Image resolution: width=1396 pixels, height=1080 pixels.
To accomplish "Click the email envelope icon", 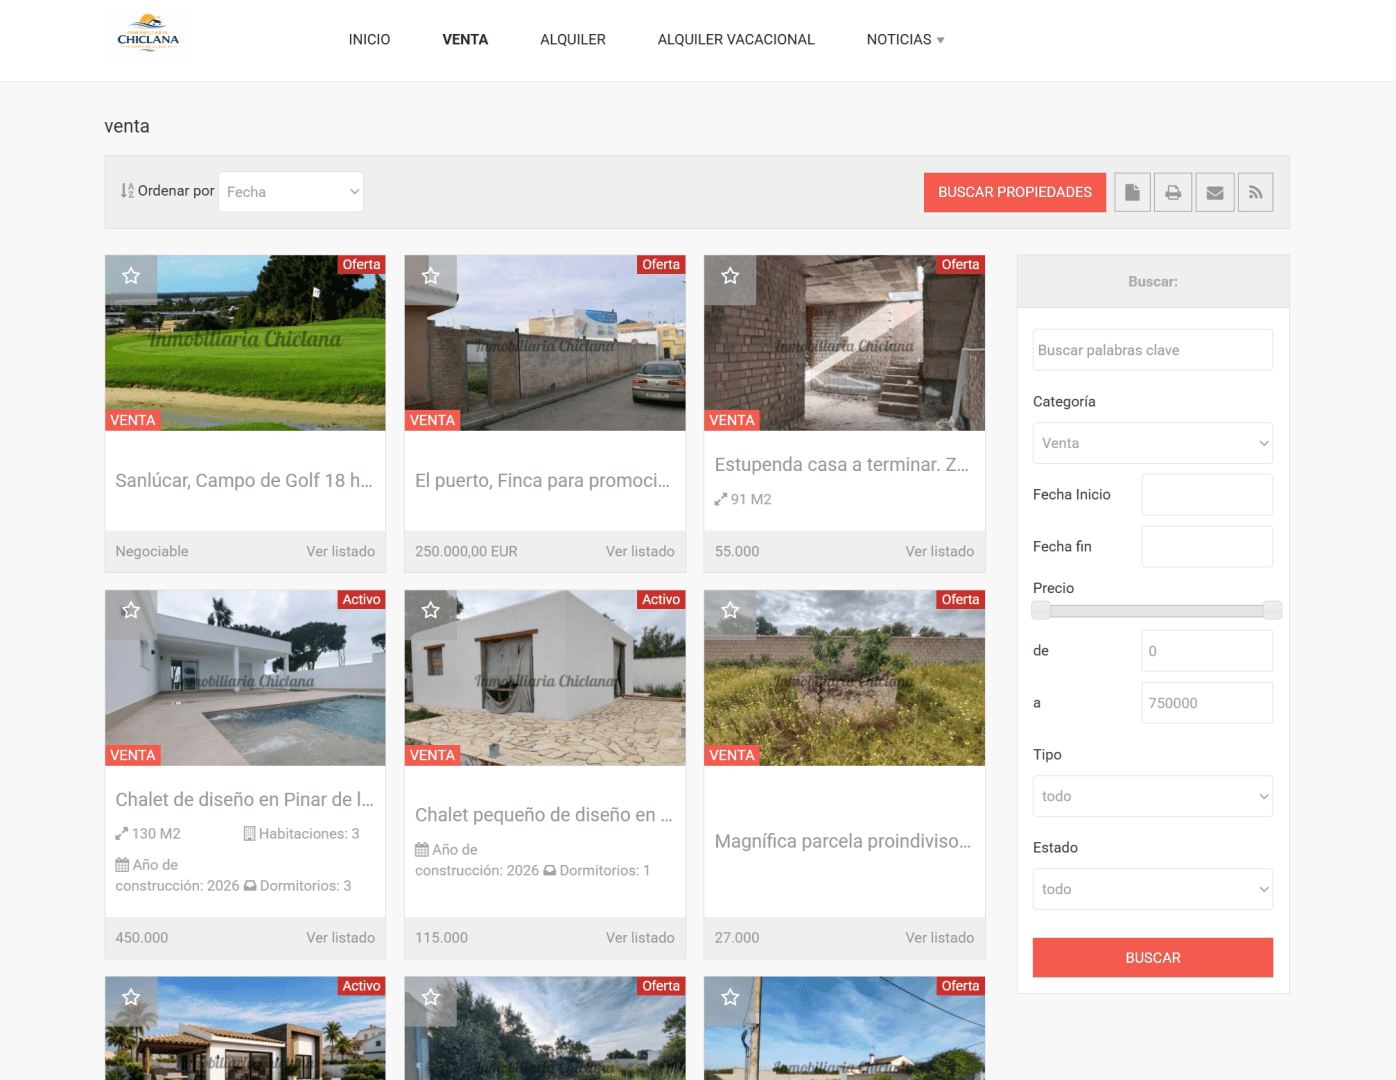I will tap(1215, 192).
